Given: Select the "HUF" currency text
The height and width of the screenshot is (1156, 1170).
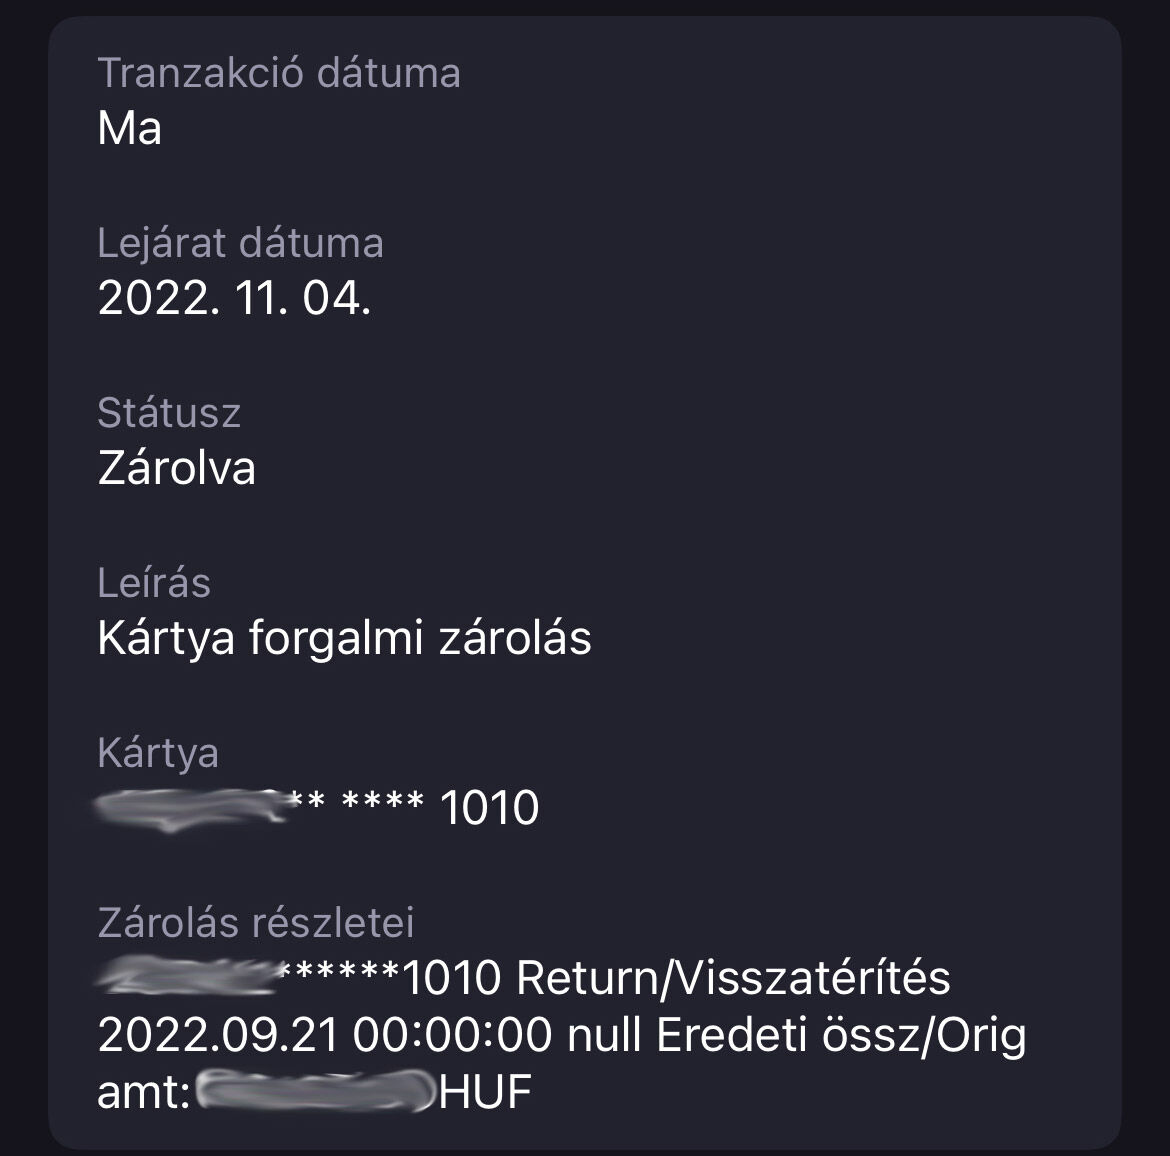Looking at the screenshot, I should [485, 1092].
